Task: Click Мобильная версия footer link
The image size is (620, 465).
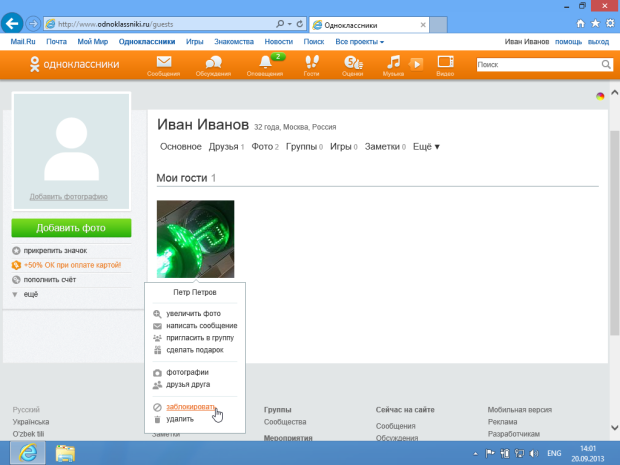Action: pos(520,410)
